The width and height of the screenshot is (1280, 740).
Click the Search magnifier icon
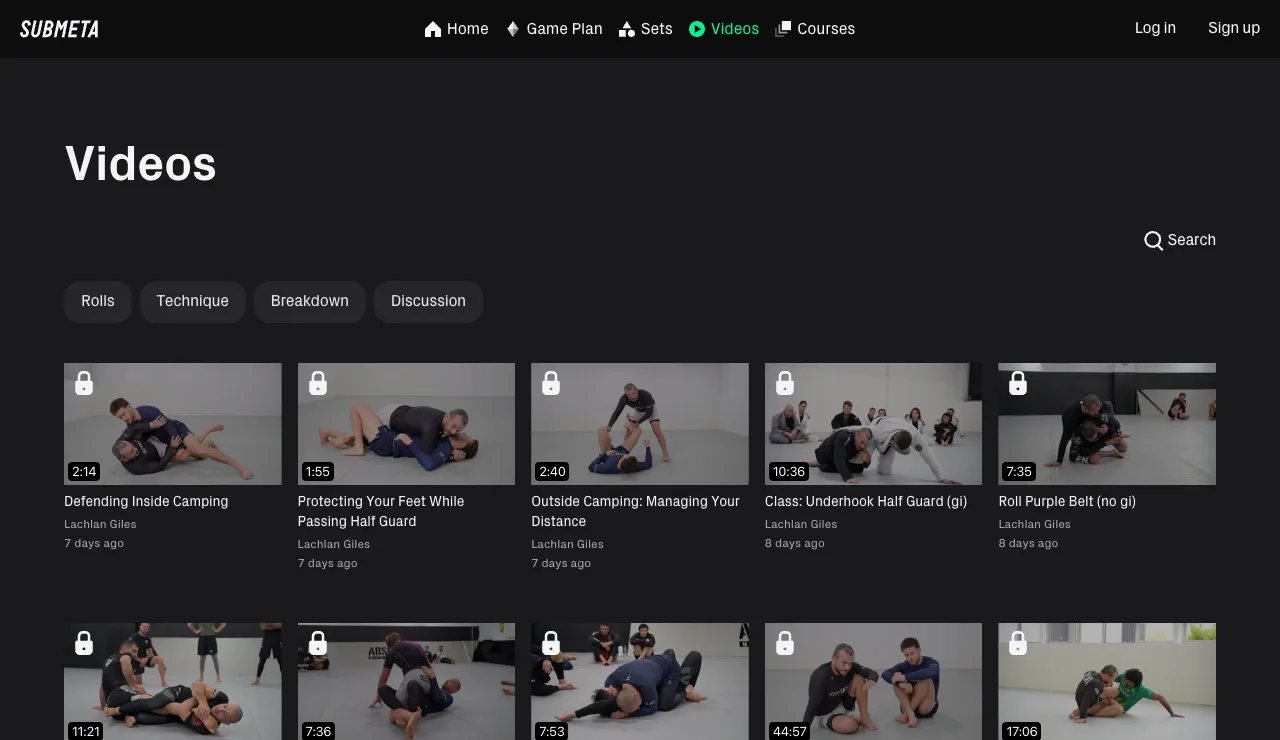click(x=1153, y=240)
